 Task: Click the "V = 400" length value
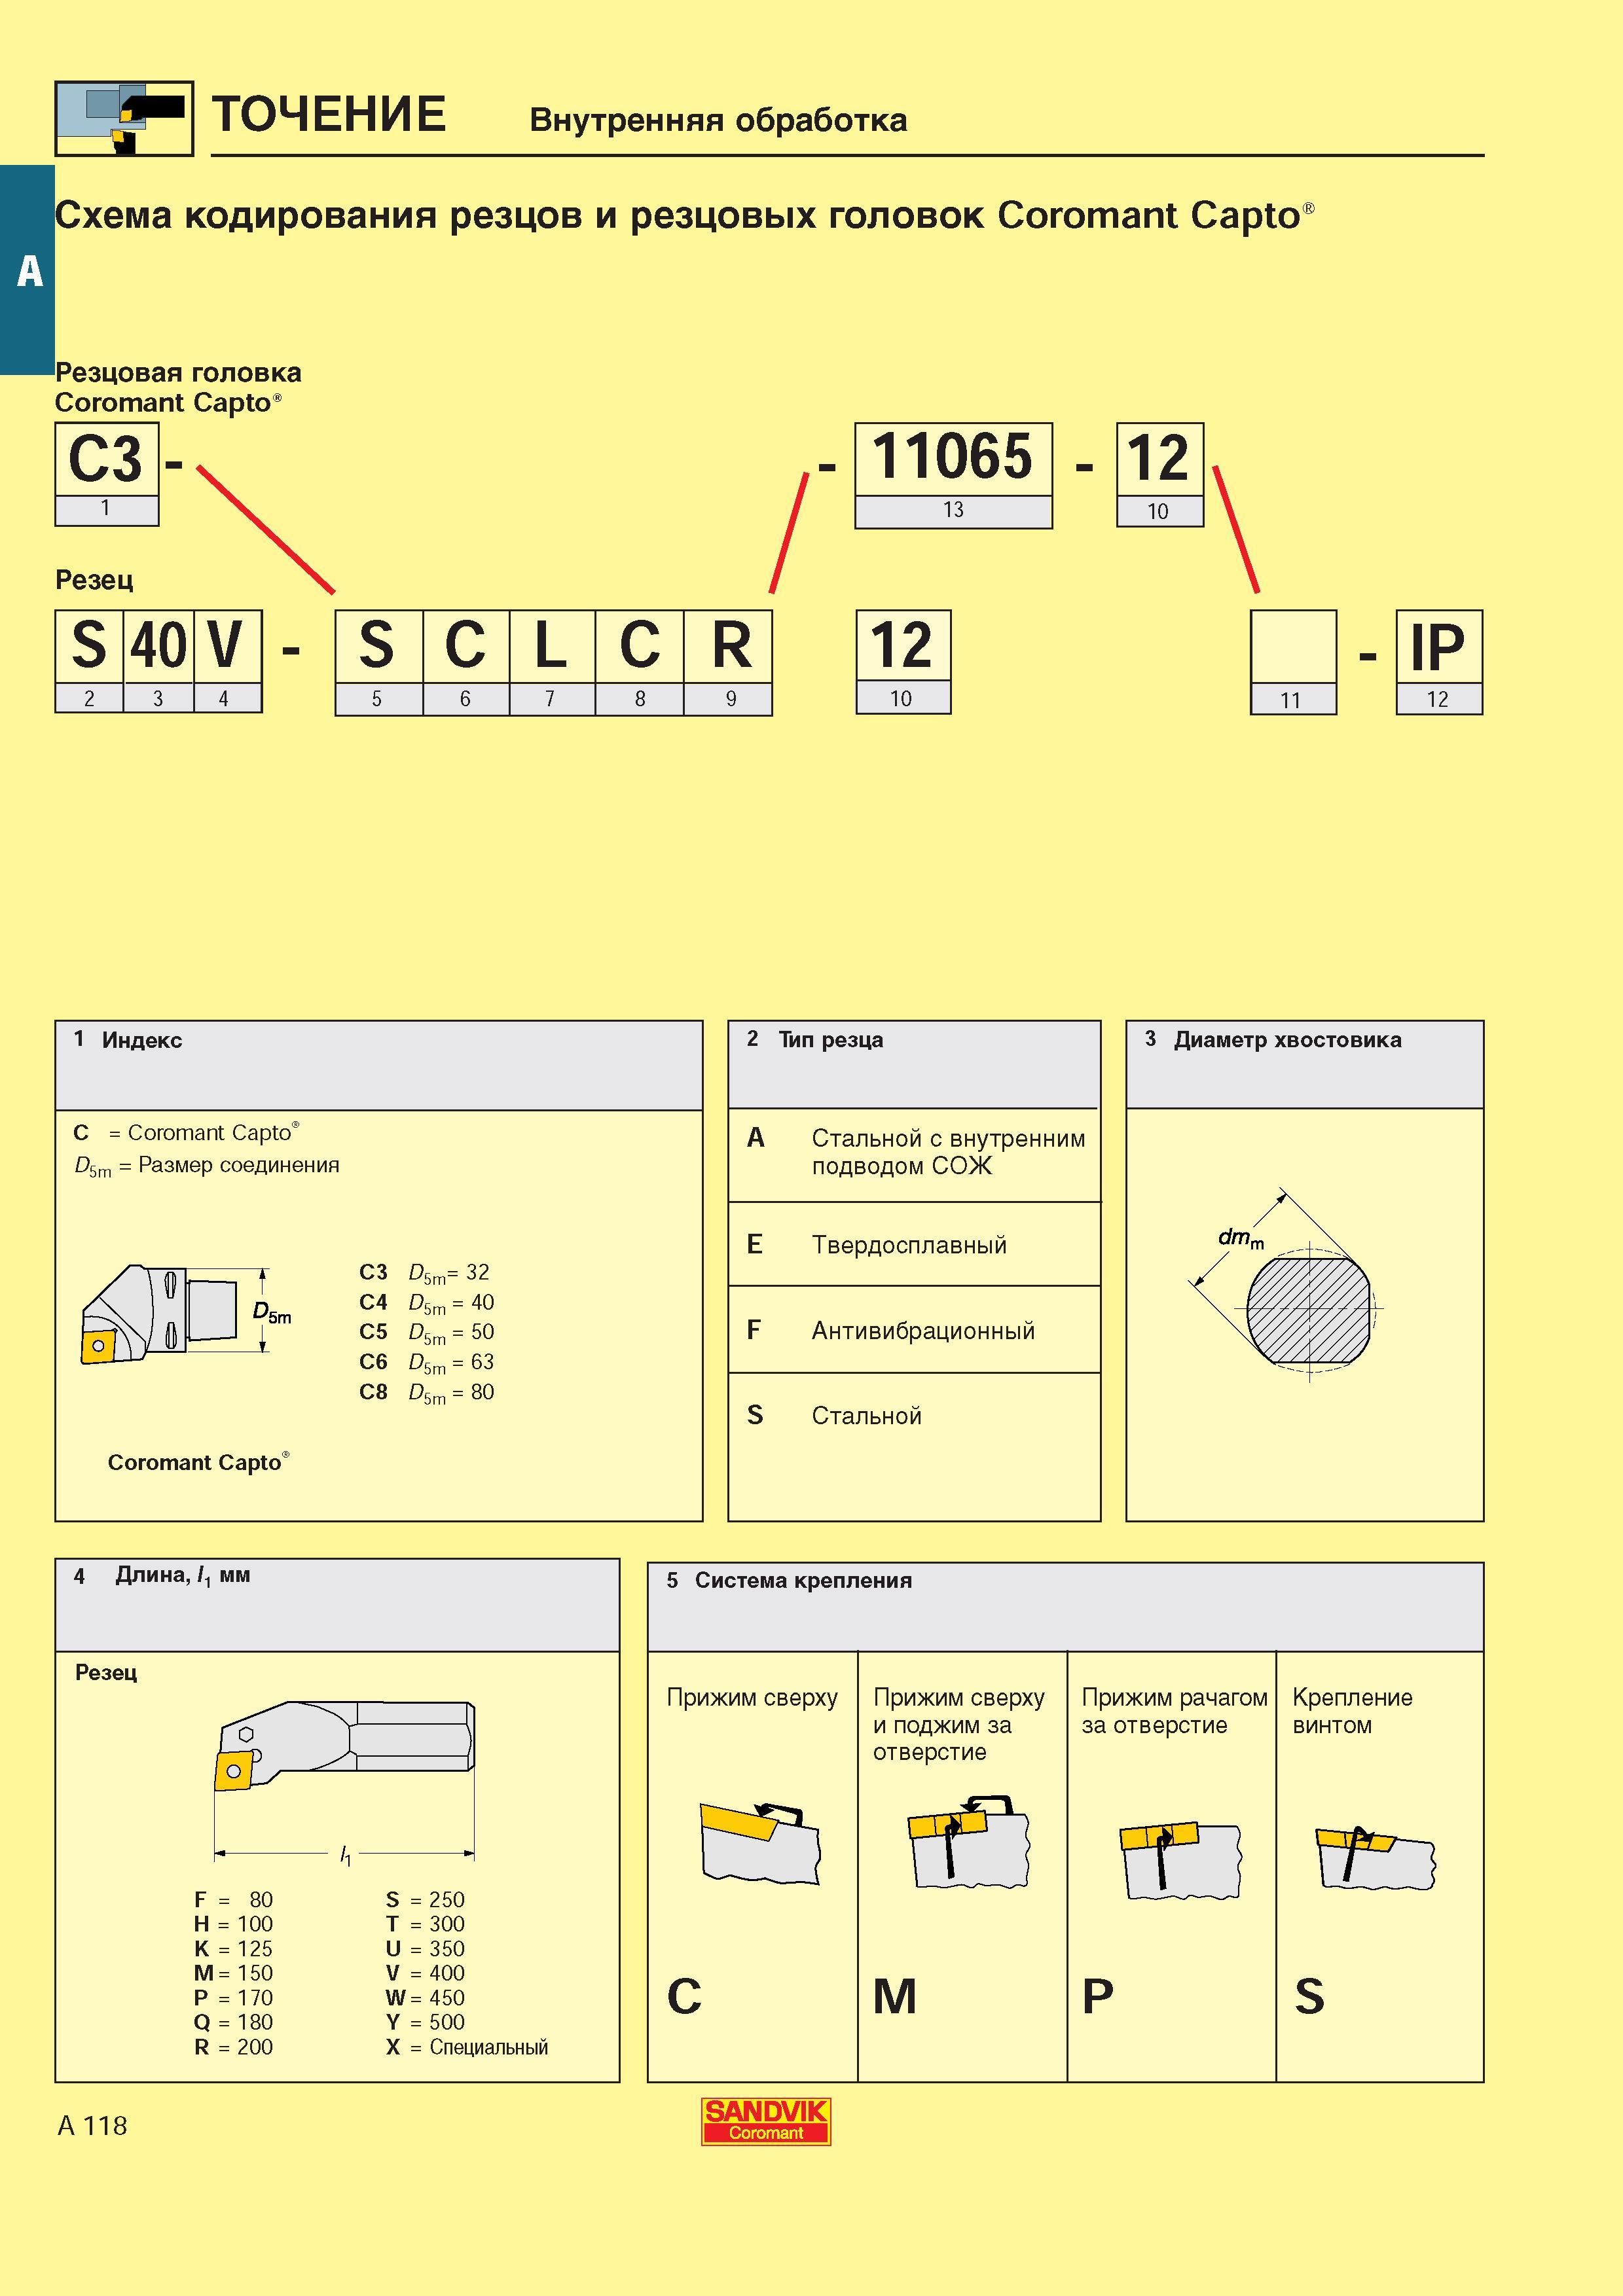click(x=425, y=1972)
